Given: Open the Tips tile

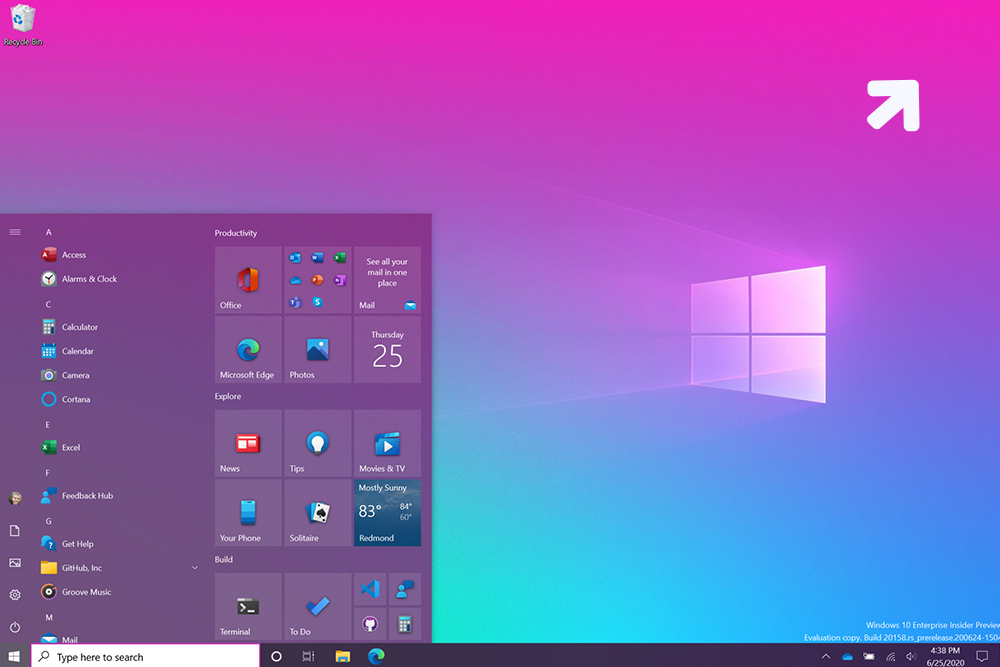Looking at the screenshot, I should (x=318, y=443).
